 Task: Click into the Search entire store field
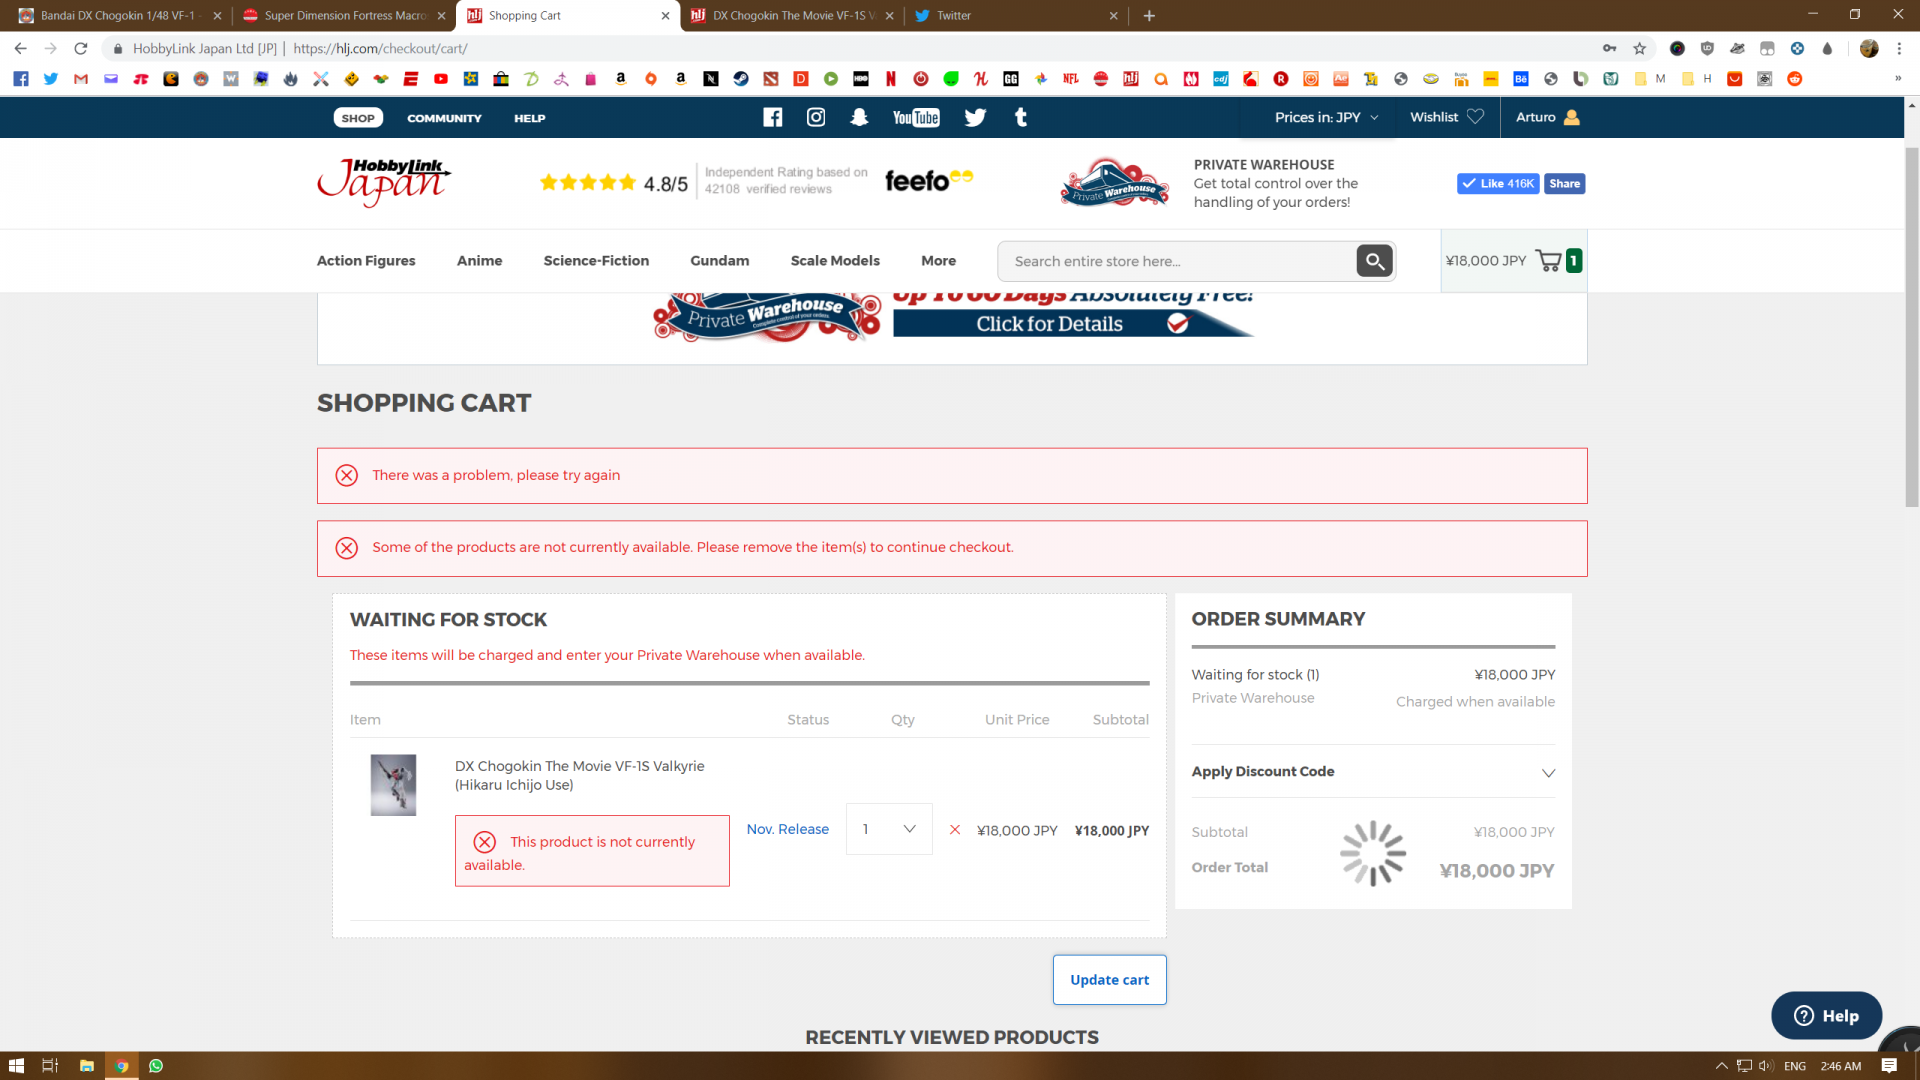coord(1178,261)
